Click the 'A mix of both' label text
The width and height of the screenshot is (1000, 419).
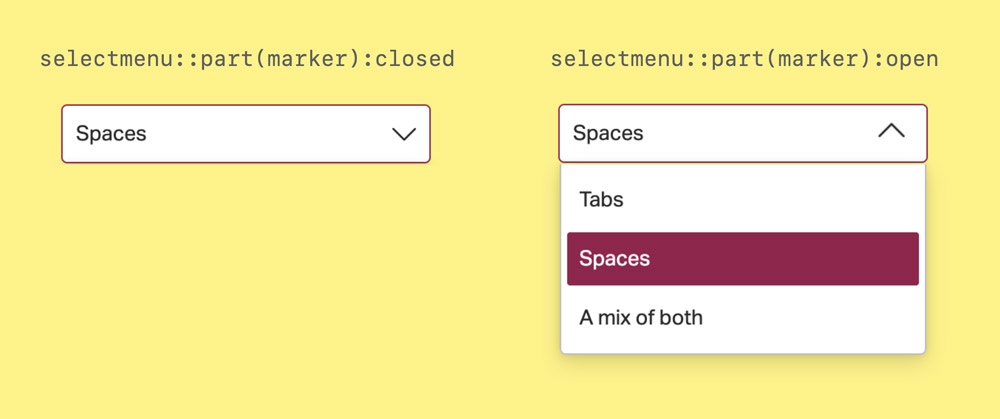point(641,318)
